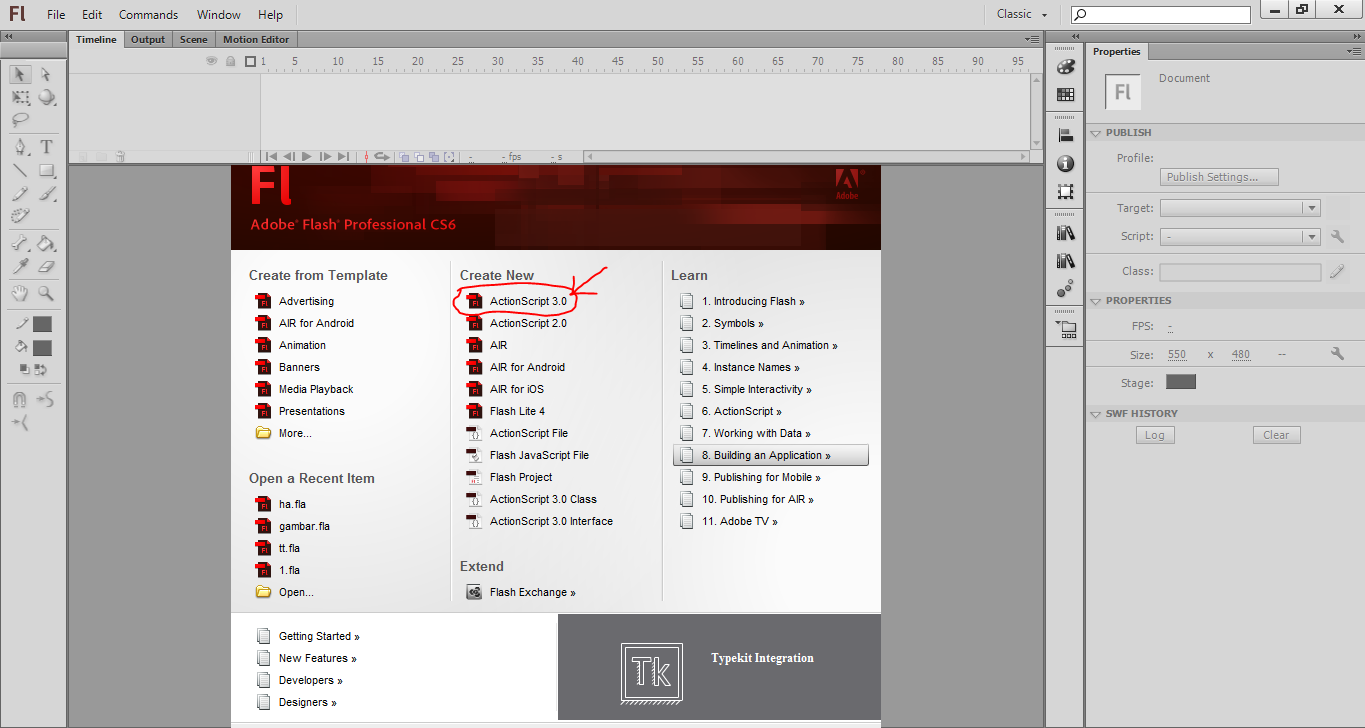Switch to the Motion Editor tab

pos(256,40)
